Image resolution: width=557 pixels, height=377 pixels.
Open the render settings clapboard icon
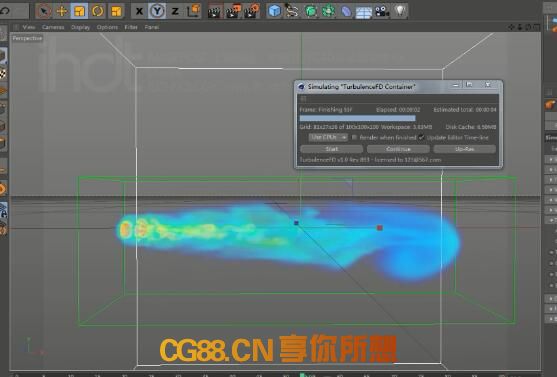click(x=252, y=11)
